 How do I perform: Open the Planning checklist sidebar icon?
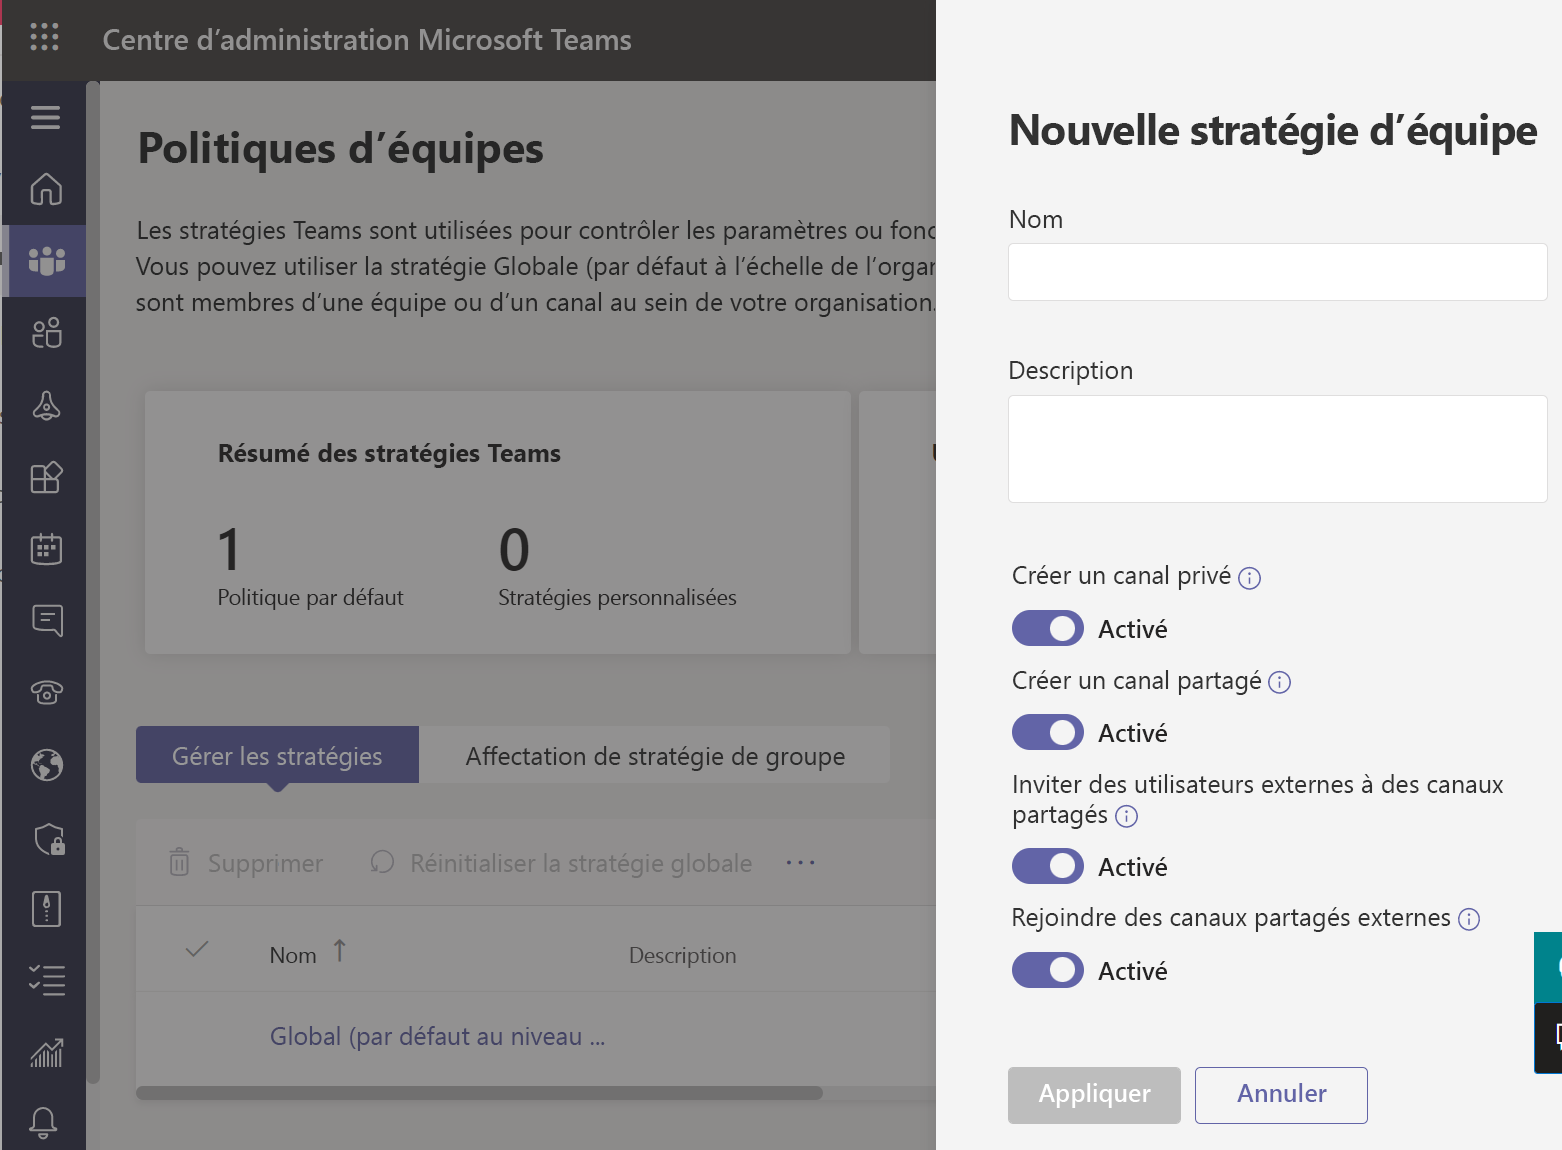point(46,980)
